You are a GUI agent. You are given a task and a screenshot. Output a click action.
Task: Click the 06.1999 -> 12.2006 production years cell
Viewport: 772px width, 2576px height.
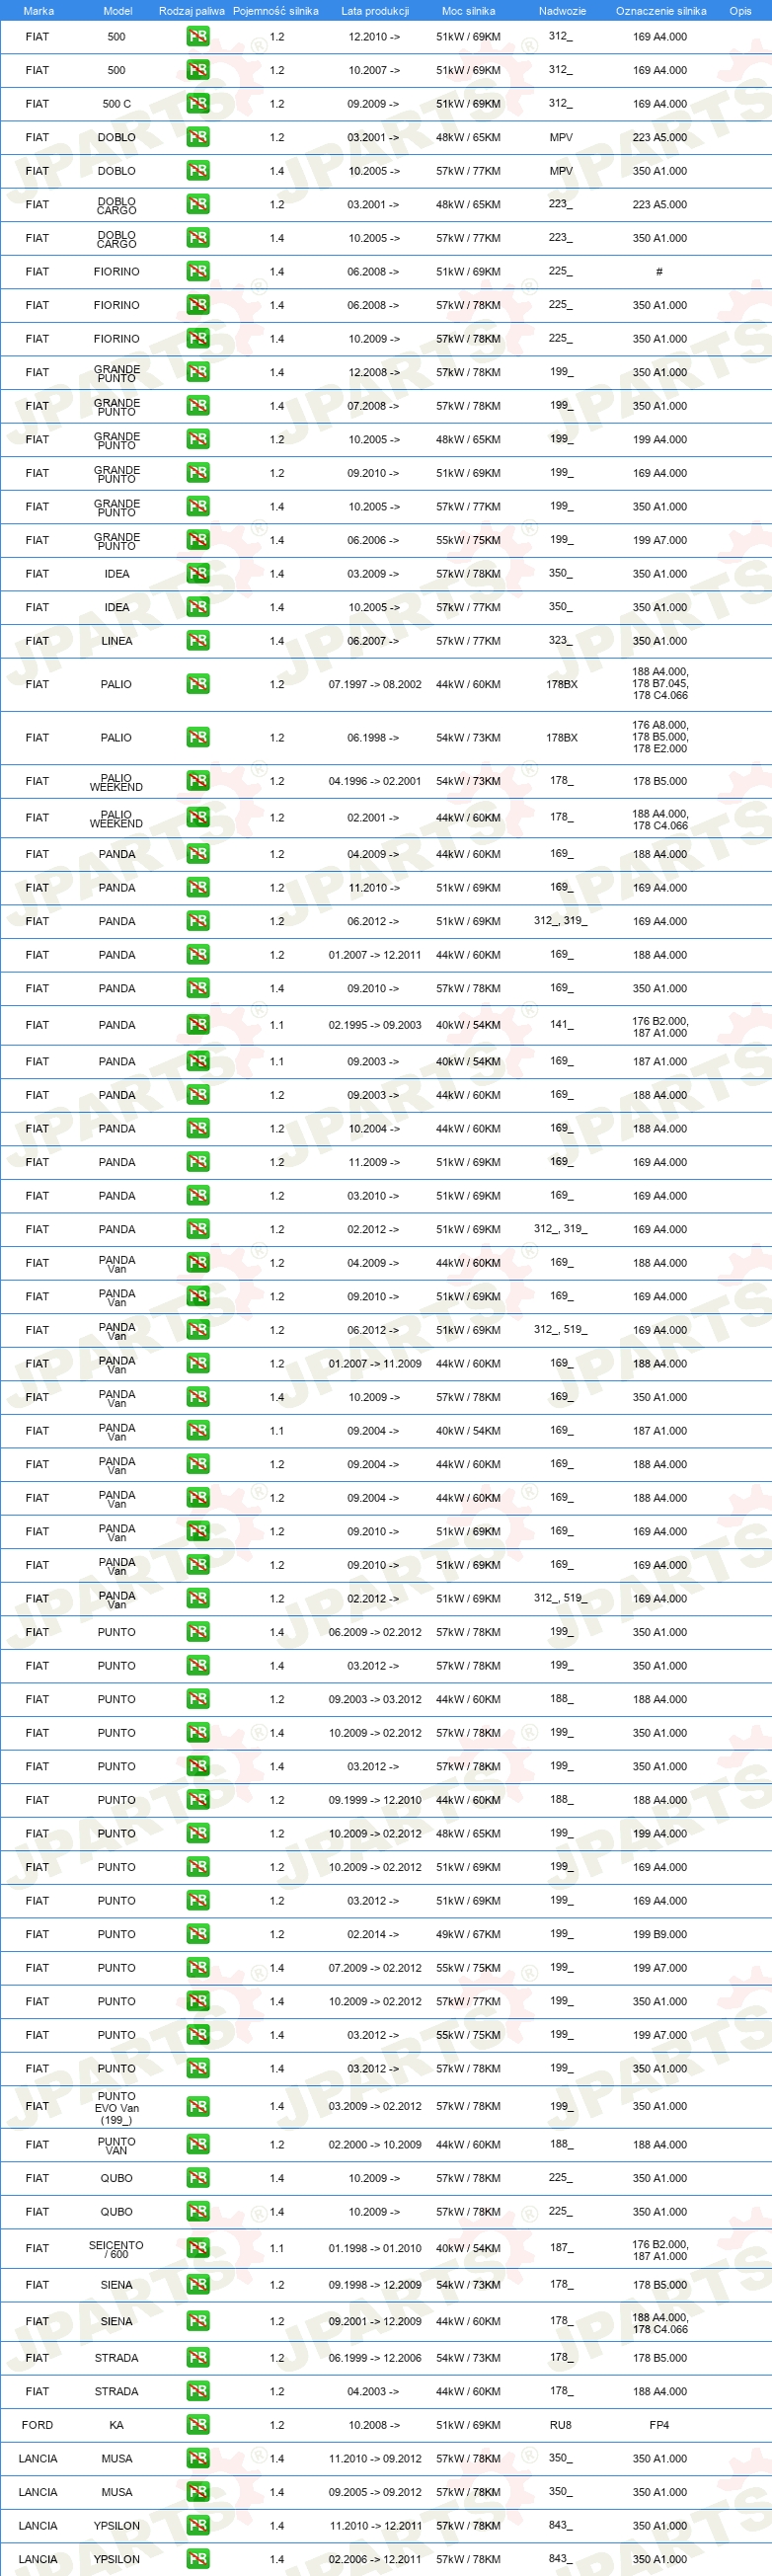[375, 2358]
